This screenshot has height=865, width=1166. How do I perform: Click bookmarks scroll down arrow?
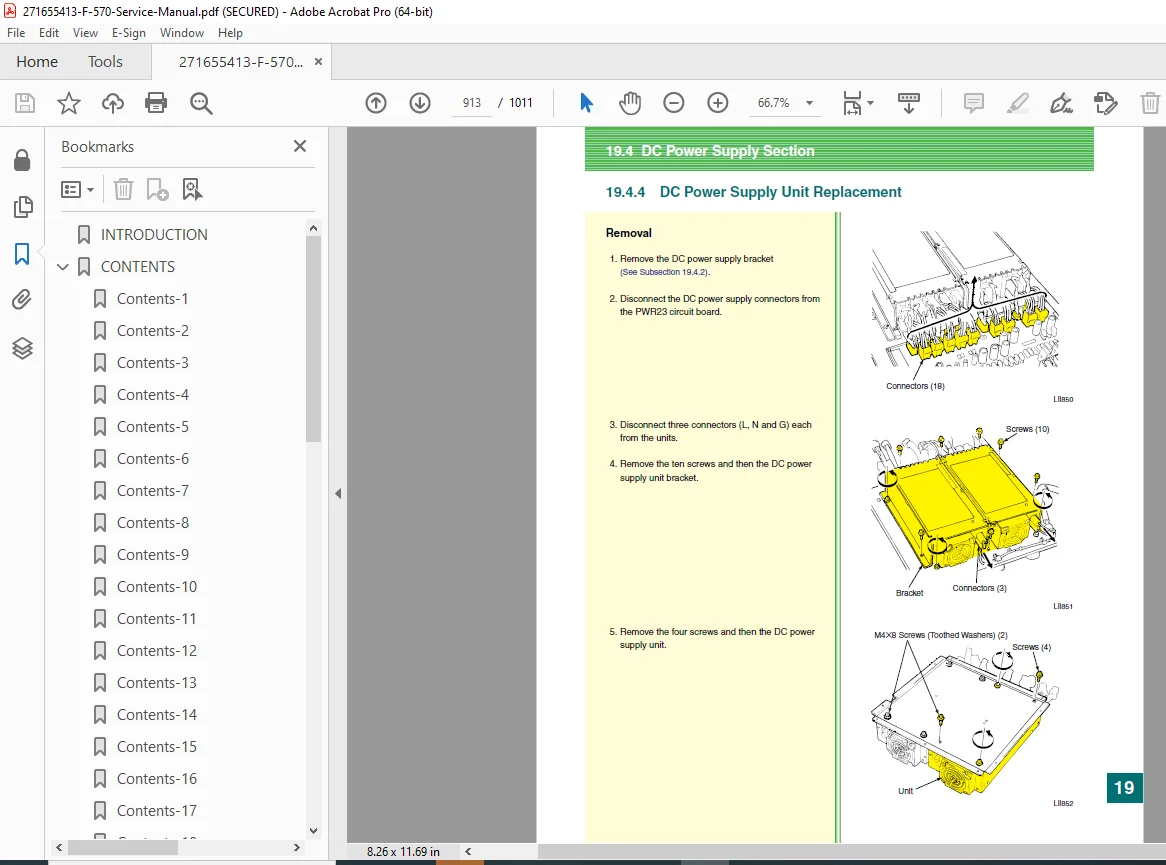313,830
